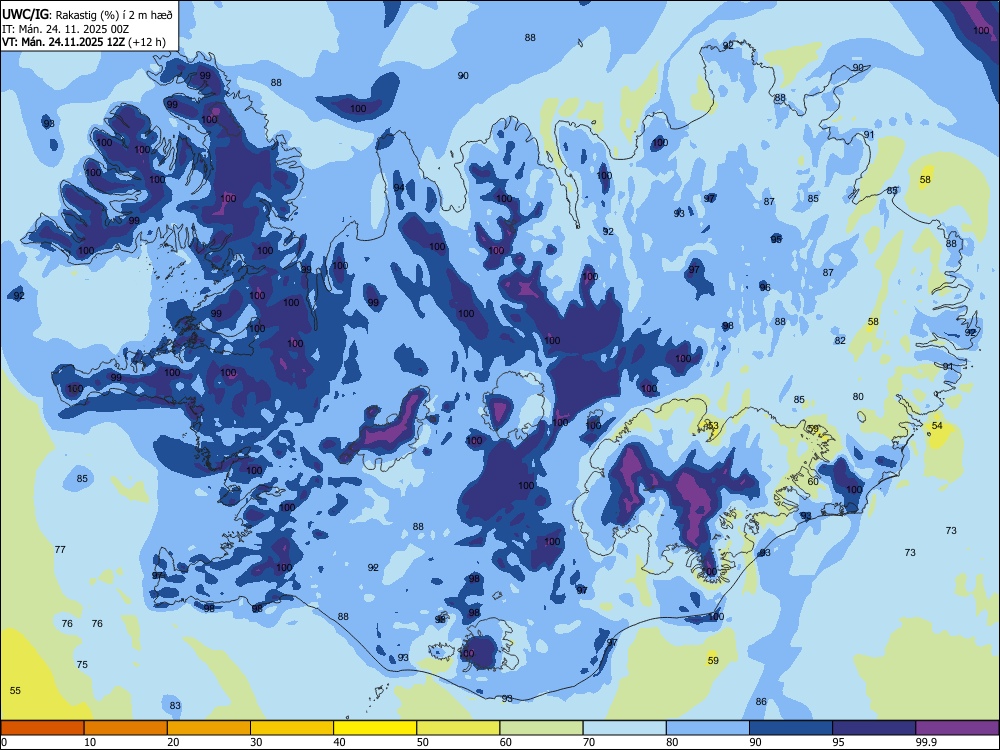Pick the purple above-99.9 legend swatch
This screenshot has height=750, width=1000.
pyautogui.click(x=957, y=728)
